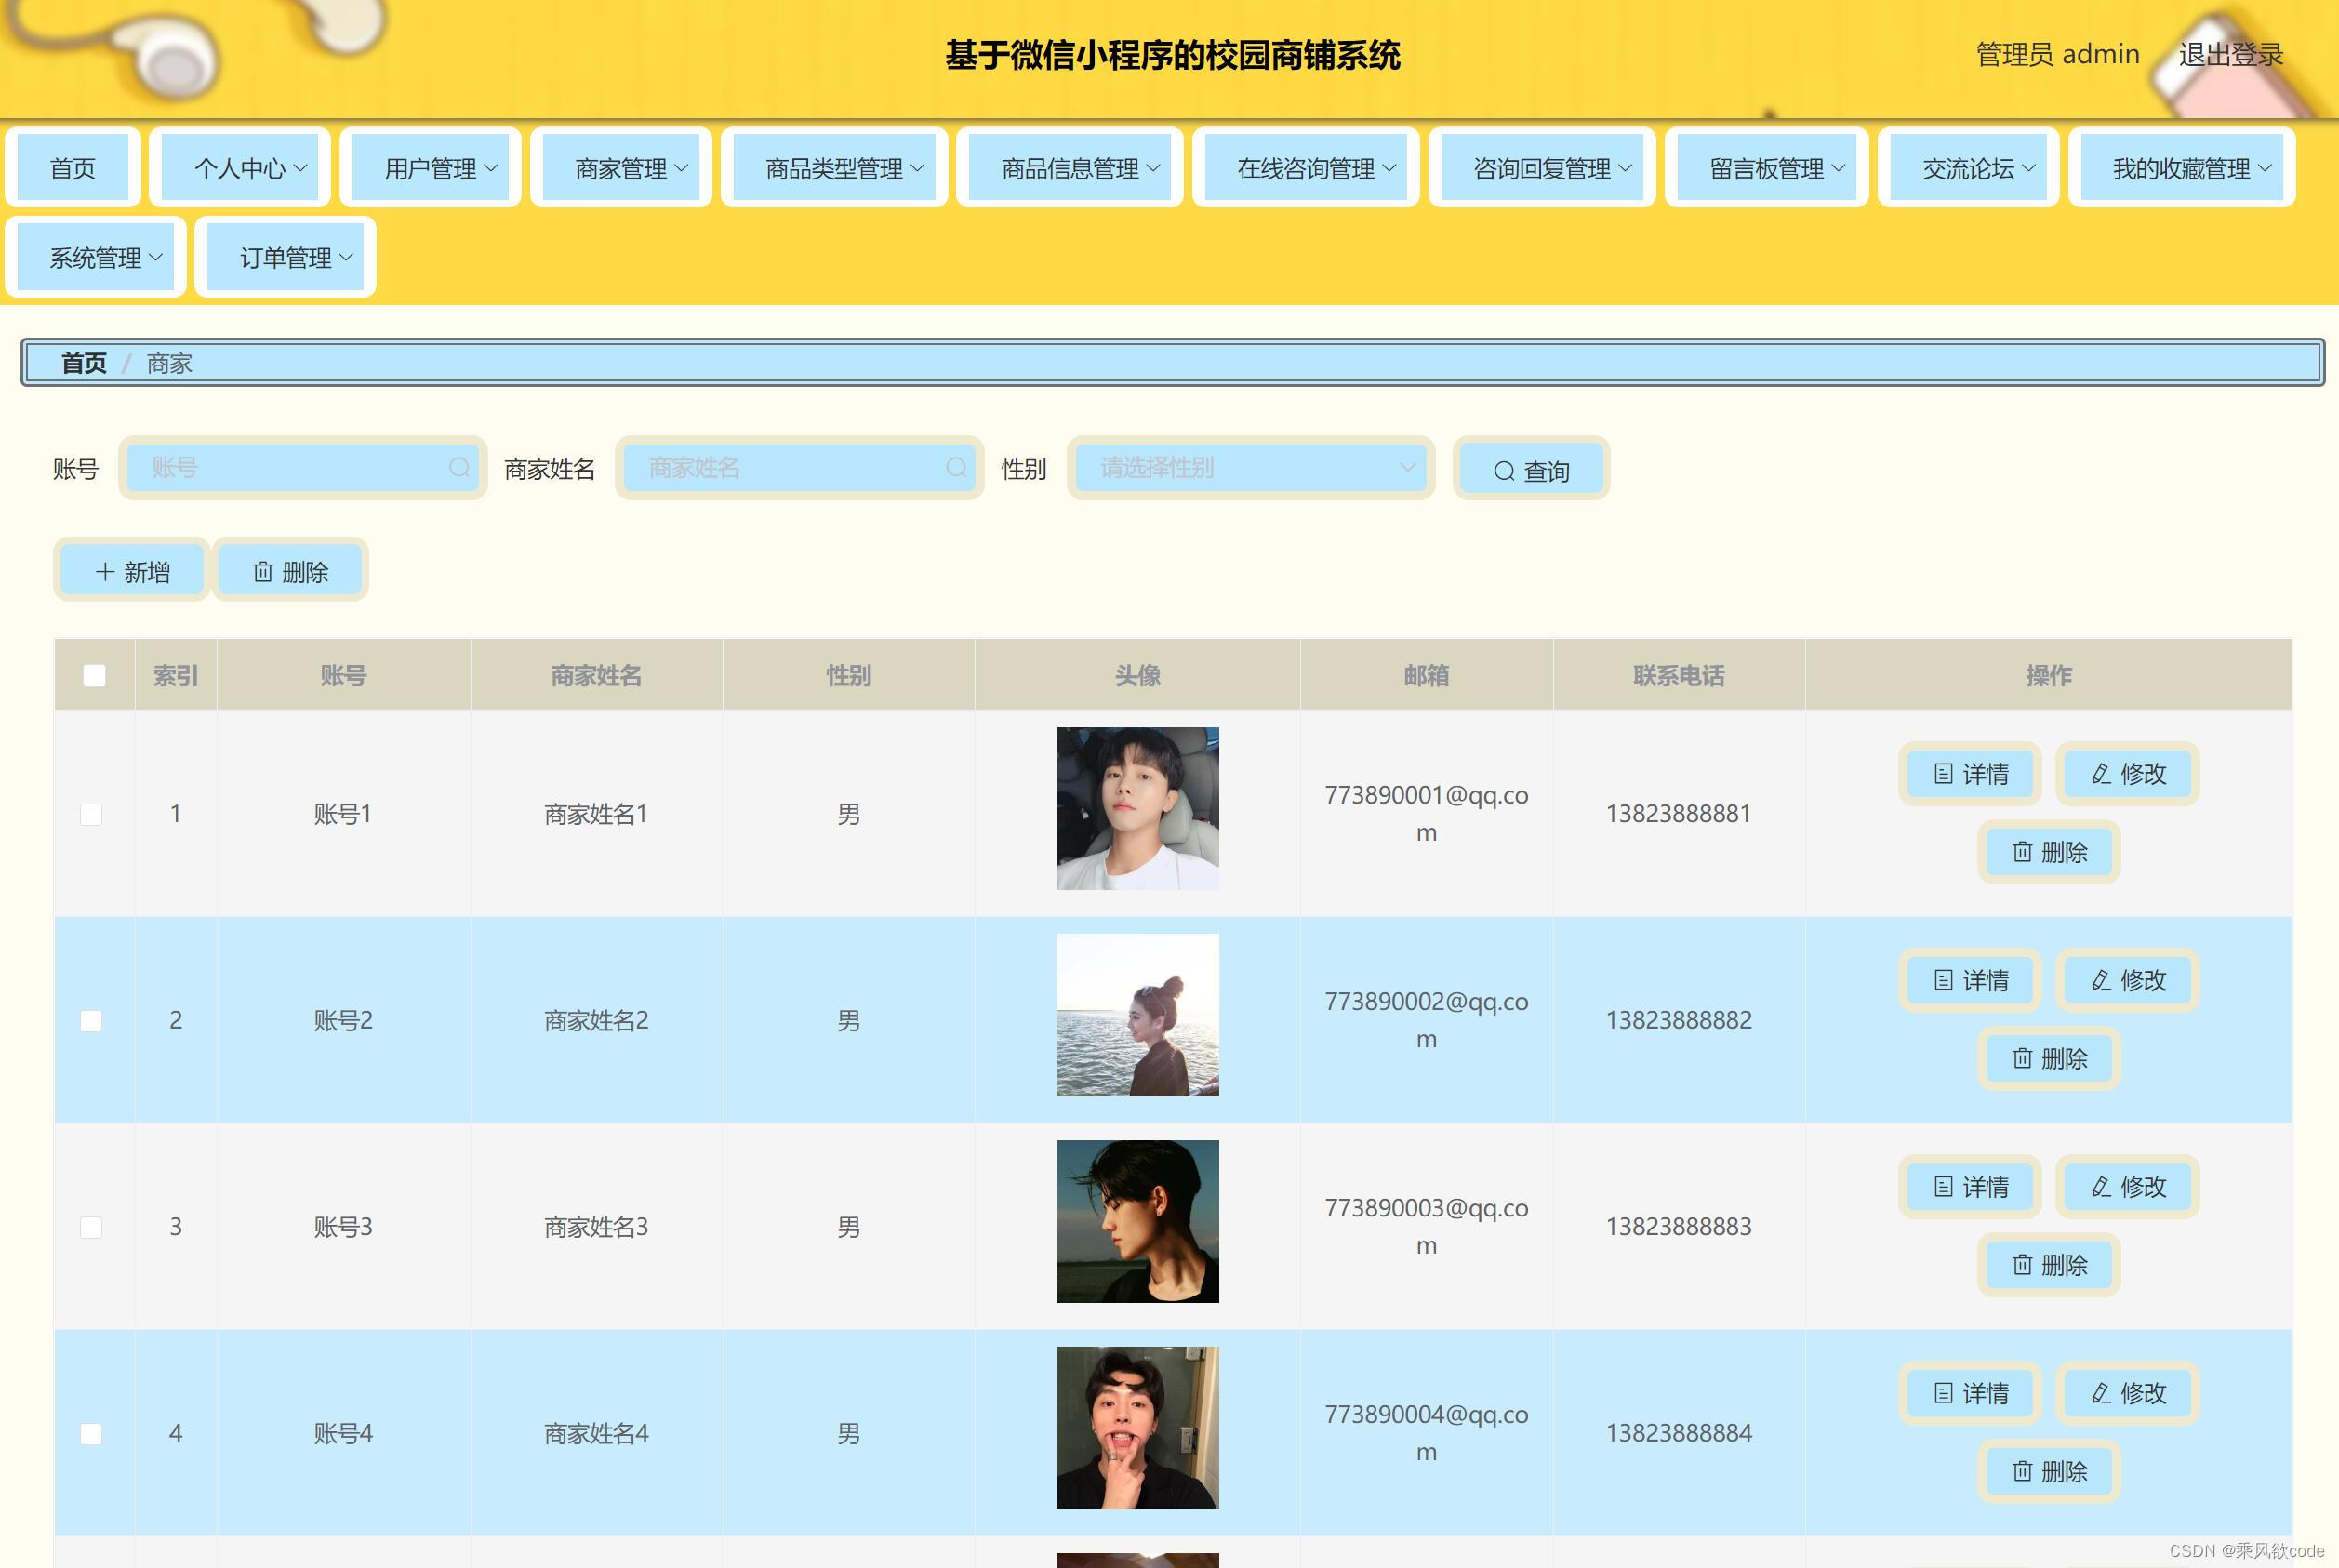Image resolution: width=2339 pixels, height=1568 pixels.
Task: Open the 请选择性别 gender dropdown
Action: tap(1250, 467)
